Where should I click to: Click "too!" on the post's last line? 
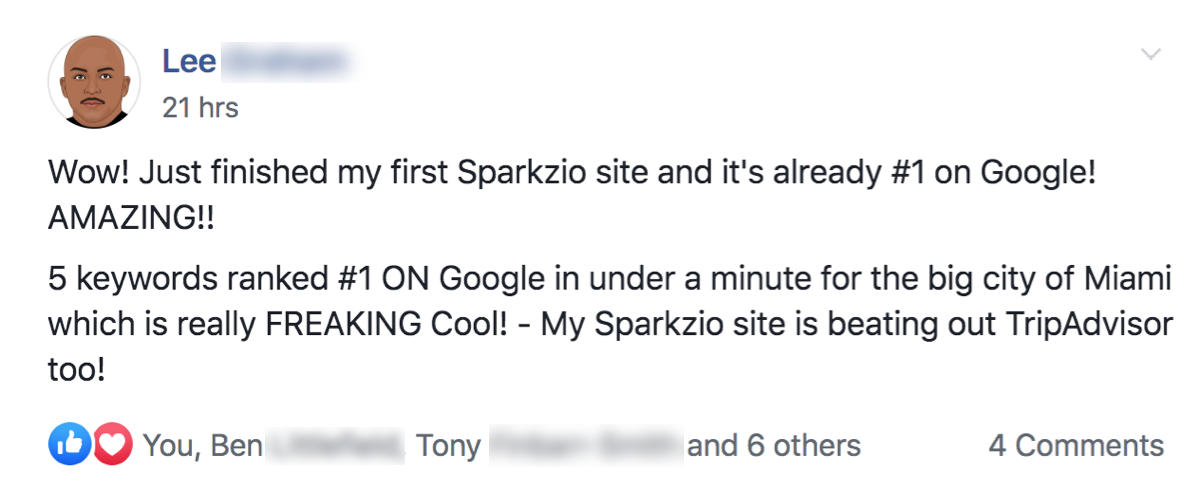coord(76,371)
